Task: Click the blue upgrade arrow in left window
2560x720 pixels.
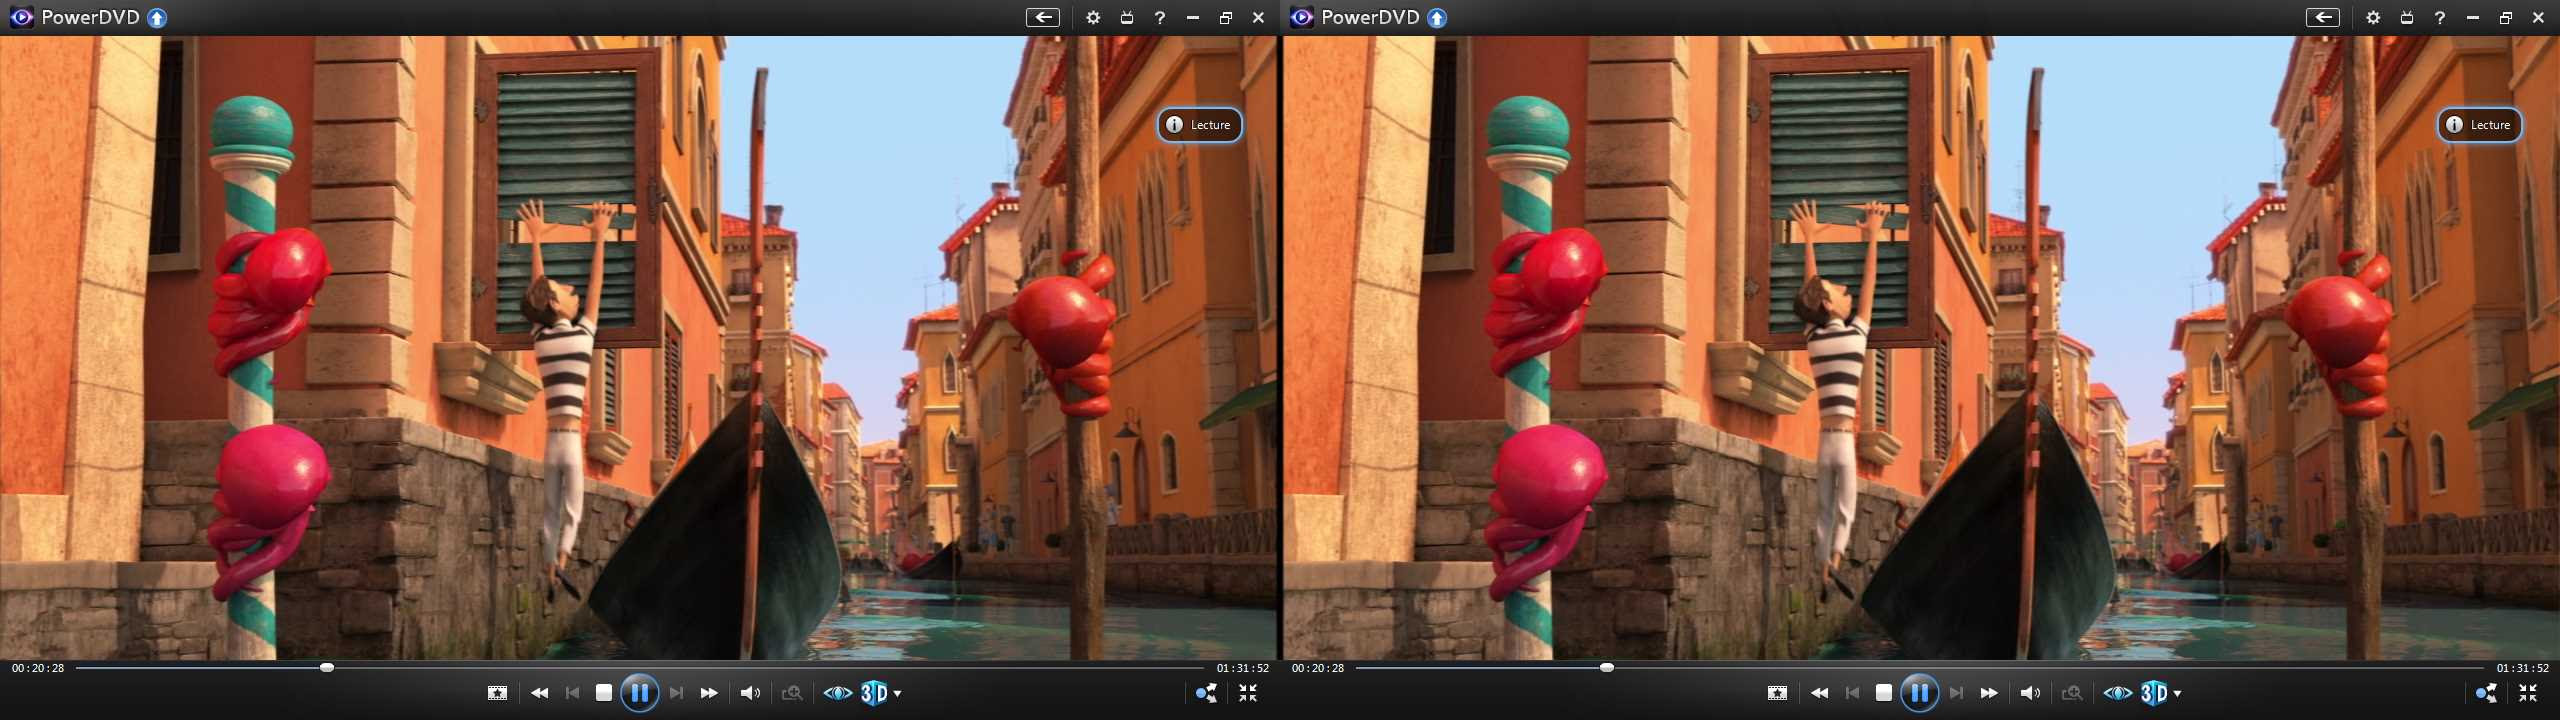Action: coord(157,17)
